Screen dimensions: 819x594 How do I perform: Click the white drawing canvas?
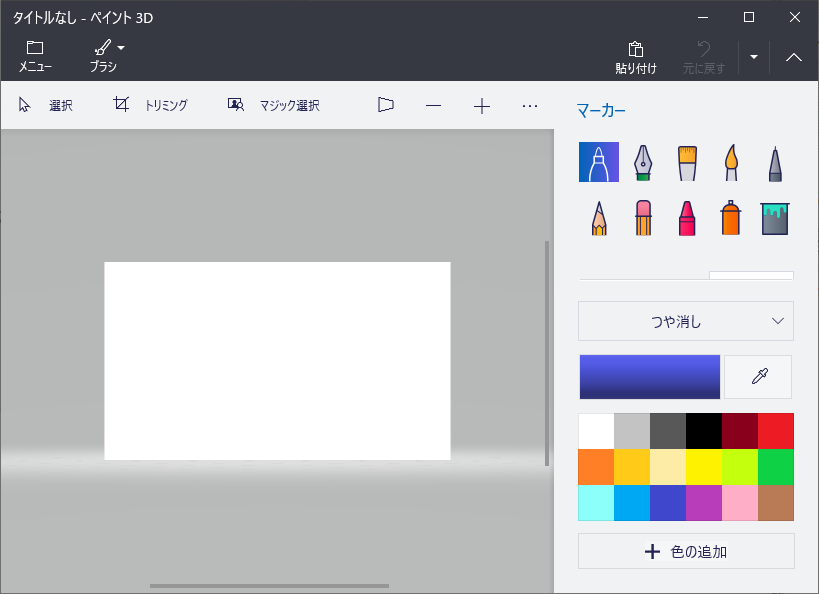coord(277,361)
